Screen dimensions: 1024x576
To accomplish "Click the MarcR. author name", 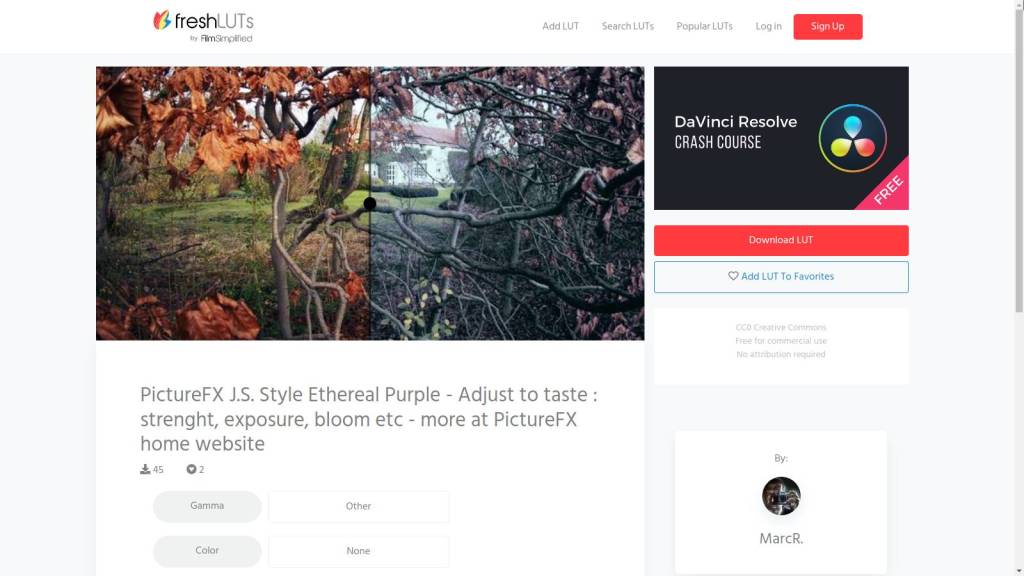I will [x=781, y=539].
